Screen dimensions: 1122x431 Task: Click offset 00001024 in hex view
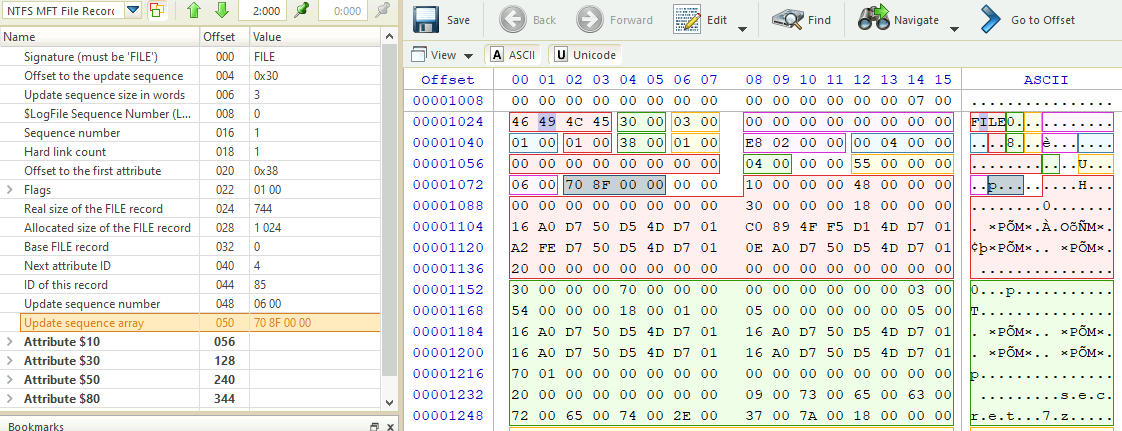click(x=448, y=122)
